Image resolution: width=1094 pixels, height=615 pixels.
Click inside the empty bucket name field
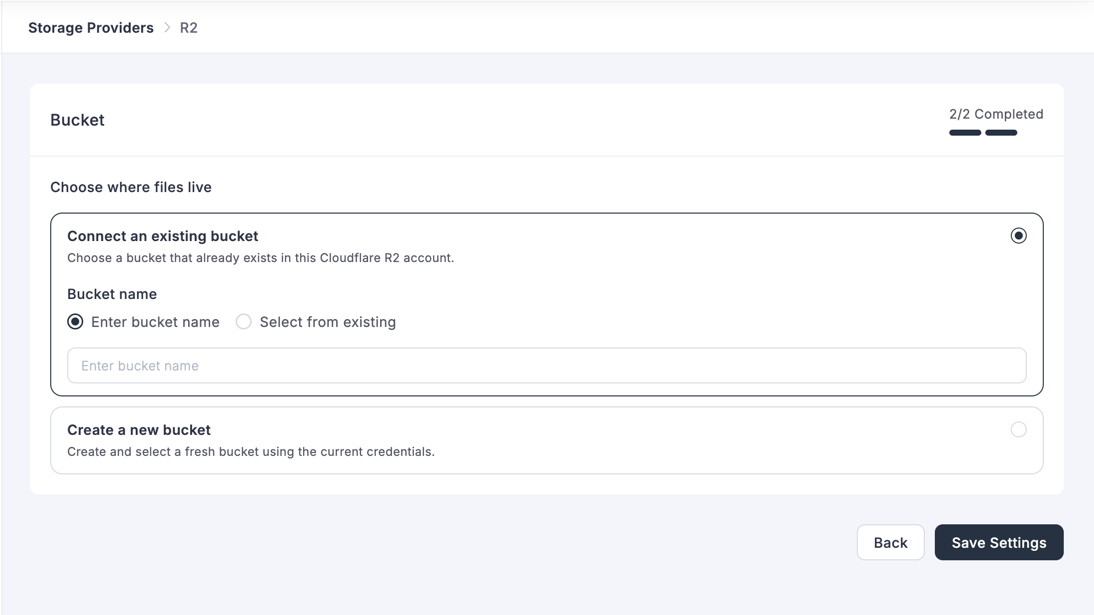click(x=546, y=365)
